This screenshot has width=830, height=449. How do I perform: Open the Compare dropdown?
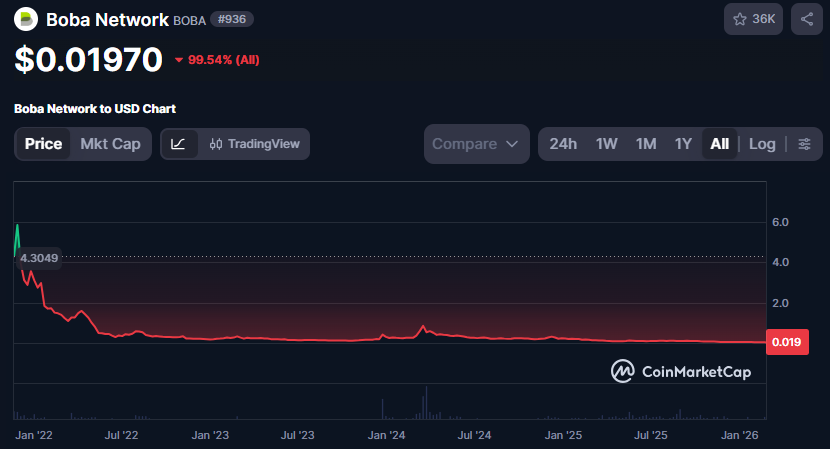point(476,144)
